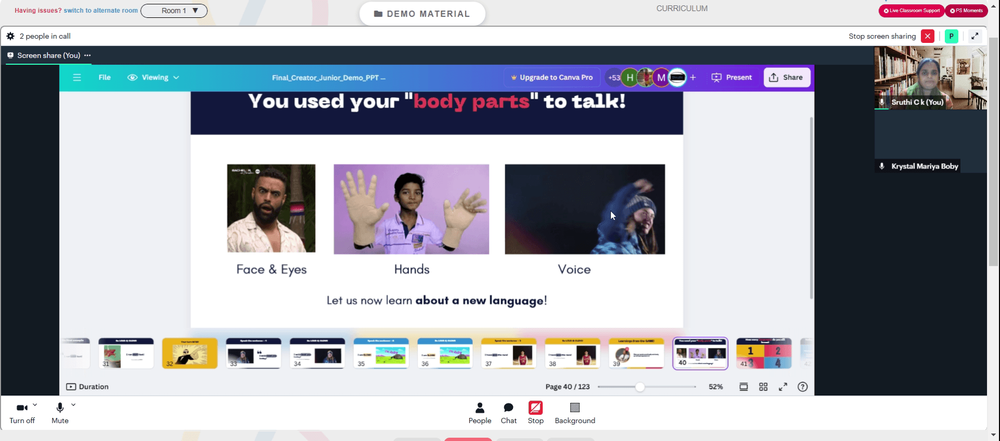The height and width of the screenshot is (441, 1000).
Task: Toggle the page thumbnails strip view icon
Action: click(744, 387)
